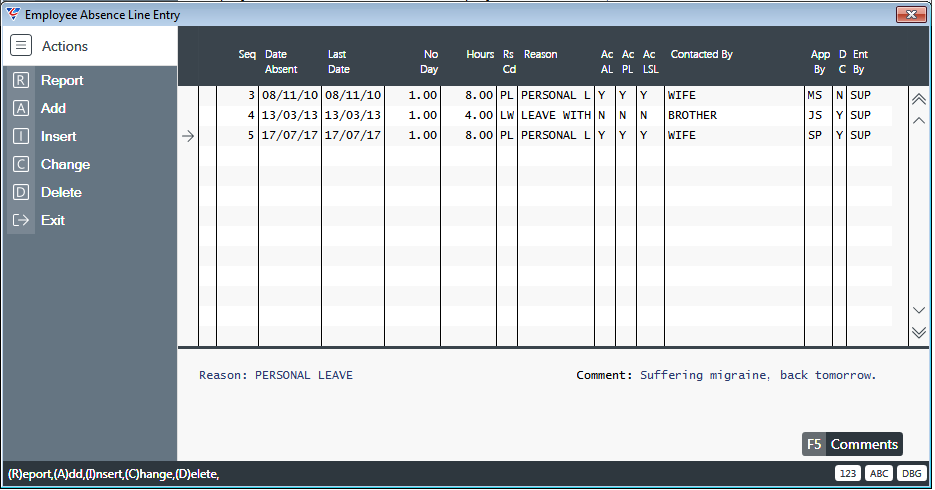Click the MS approved by cell

(x=815, y=95)
